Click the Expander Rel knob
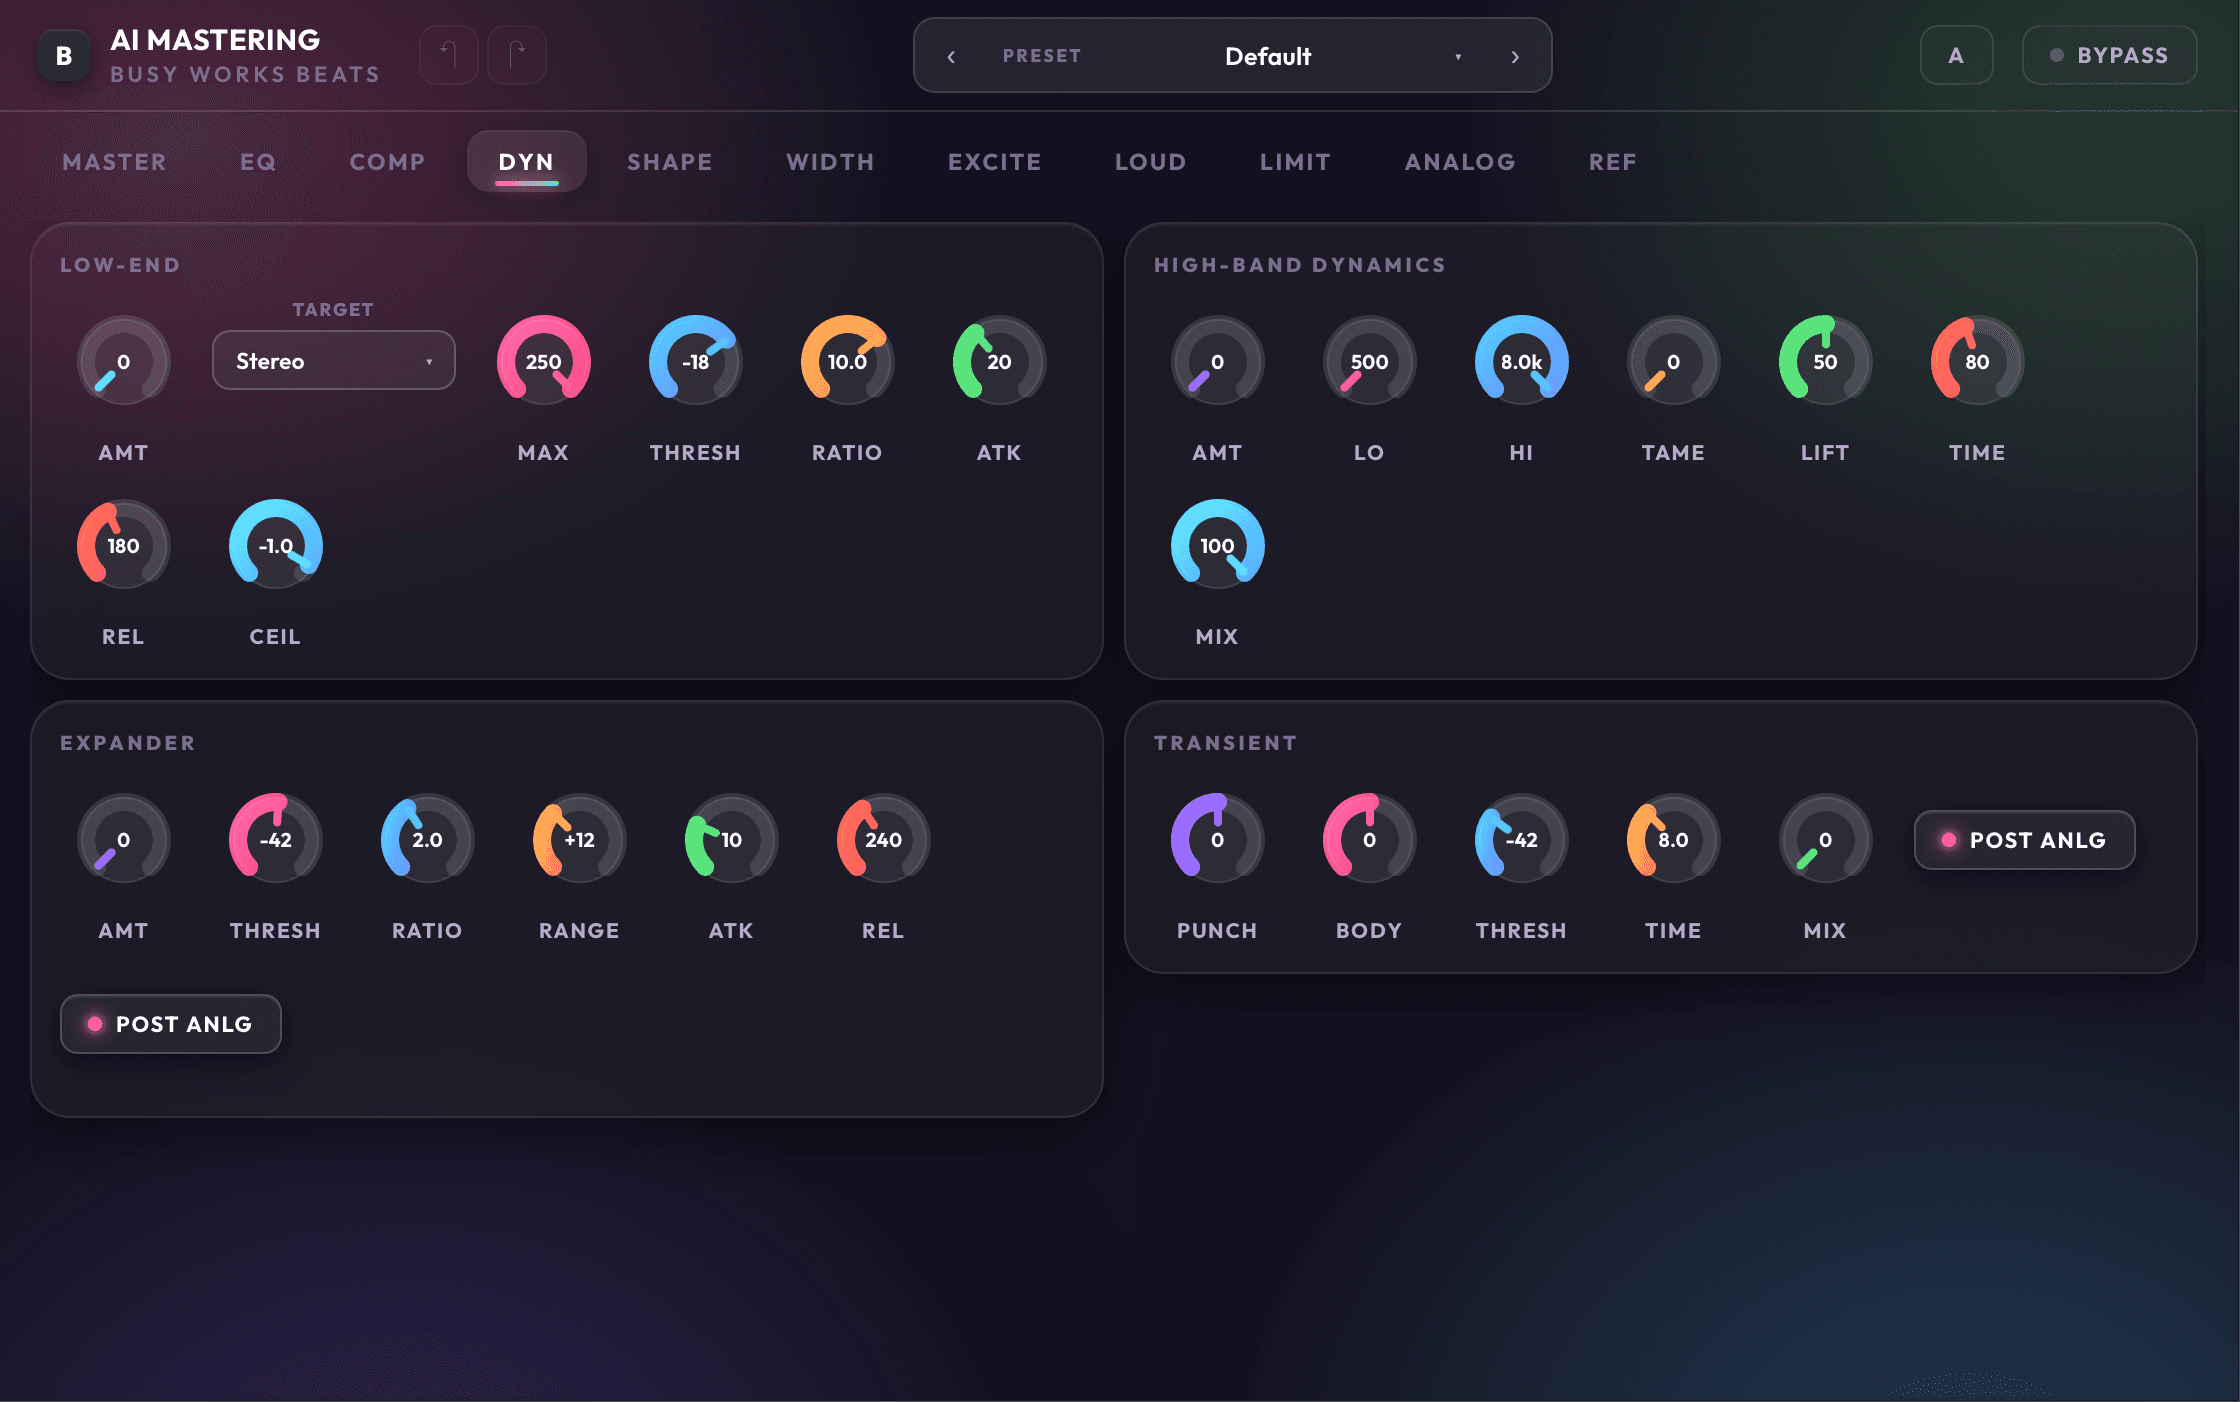 coord(884,839)
